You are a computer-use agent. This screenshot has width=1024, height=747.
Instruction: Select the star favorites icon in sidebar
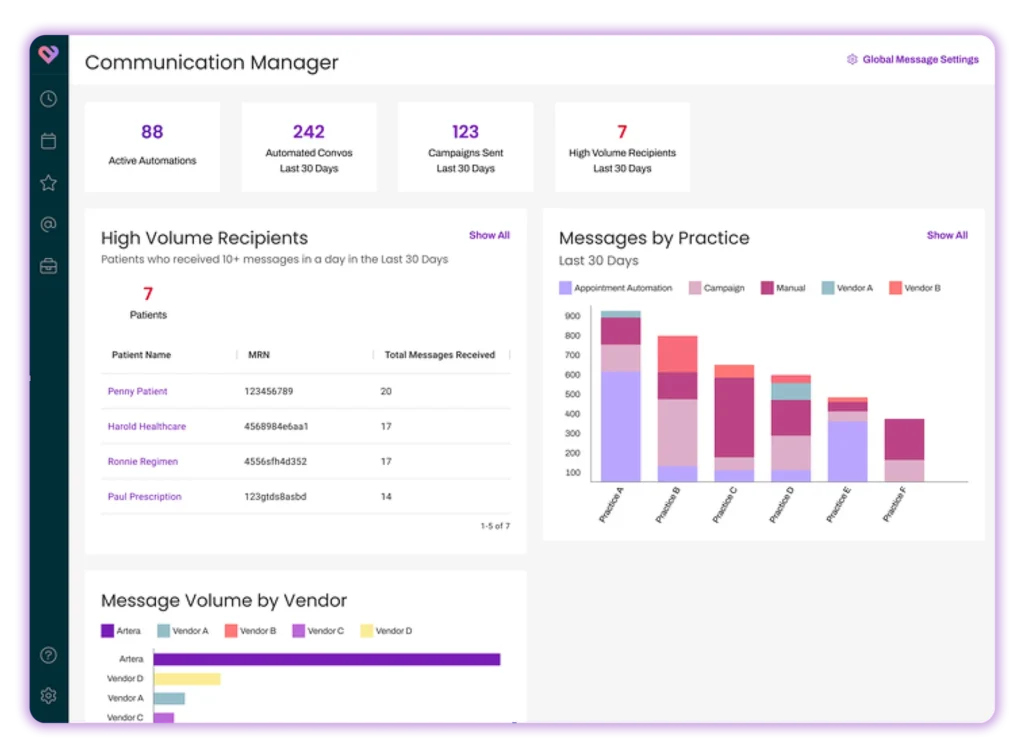[48, 183]
